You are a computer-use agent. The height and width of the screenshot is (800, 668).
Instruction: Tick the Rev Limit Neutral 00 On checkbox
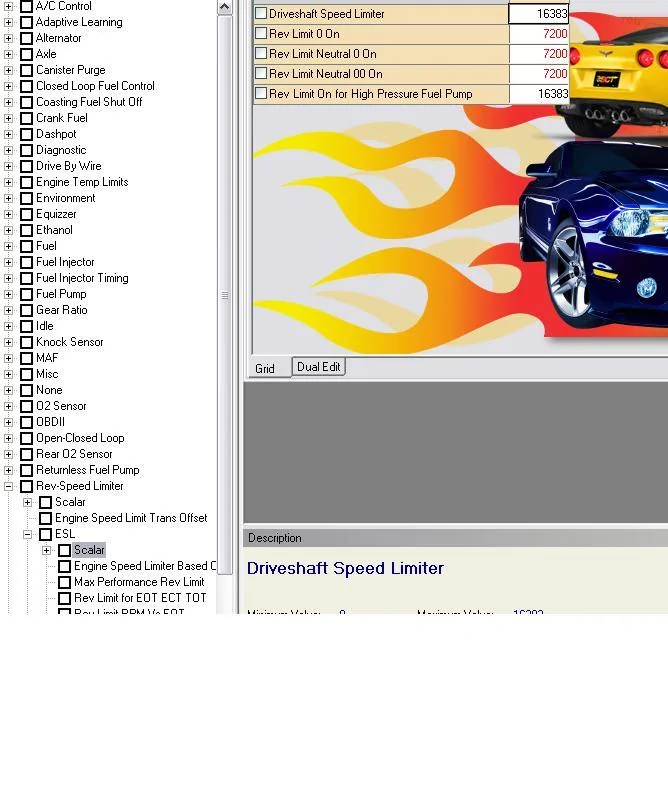click(x=261, y=73)
